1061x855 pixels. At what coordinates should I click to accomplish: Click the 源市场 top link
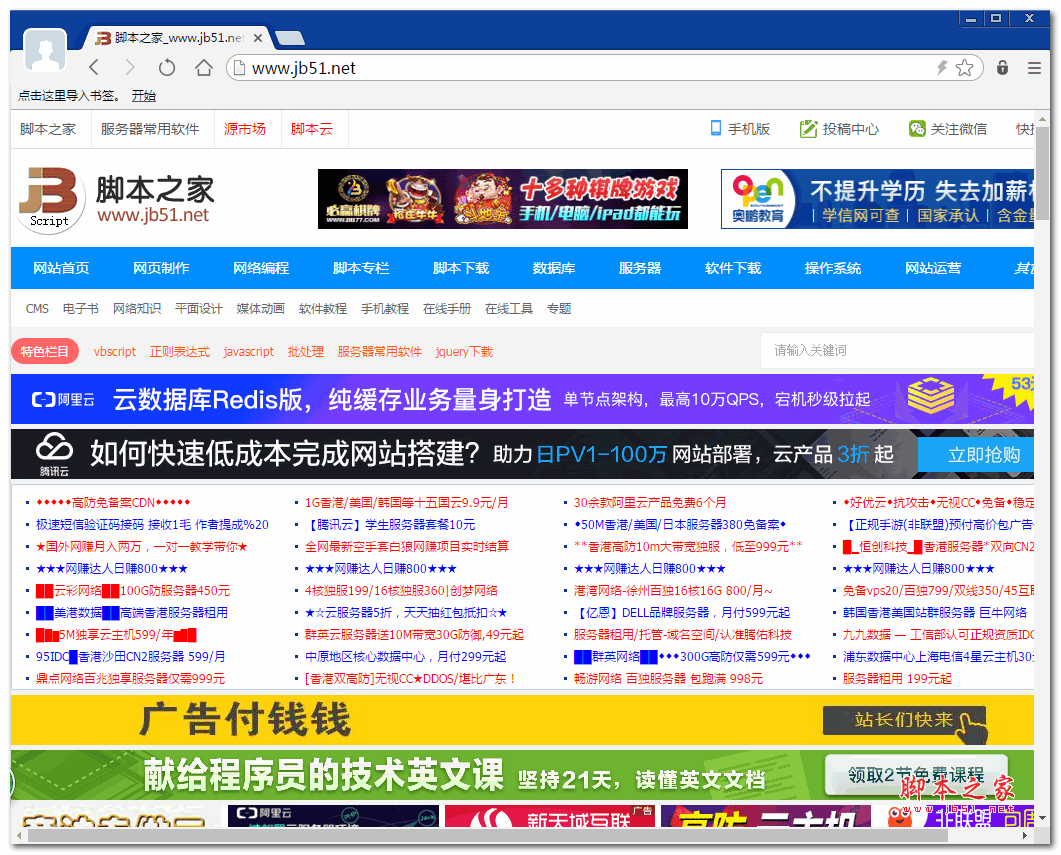[244, 129]
